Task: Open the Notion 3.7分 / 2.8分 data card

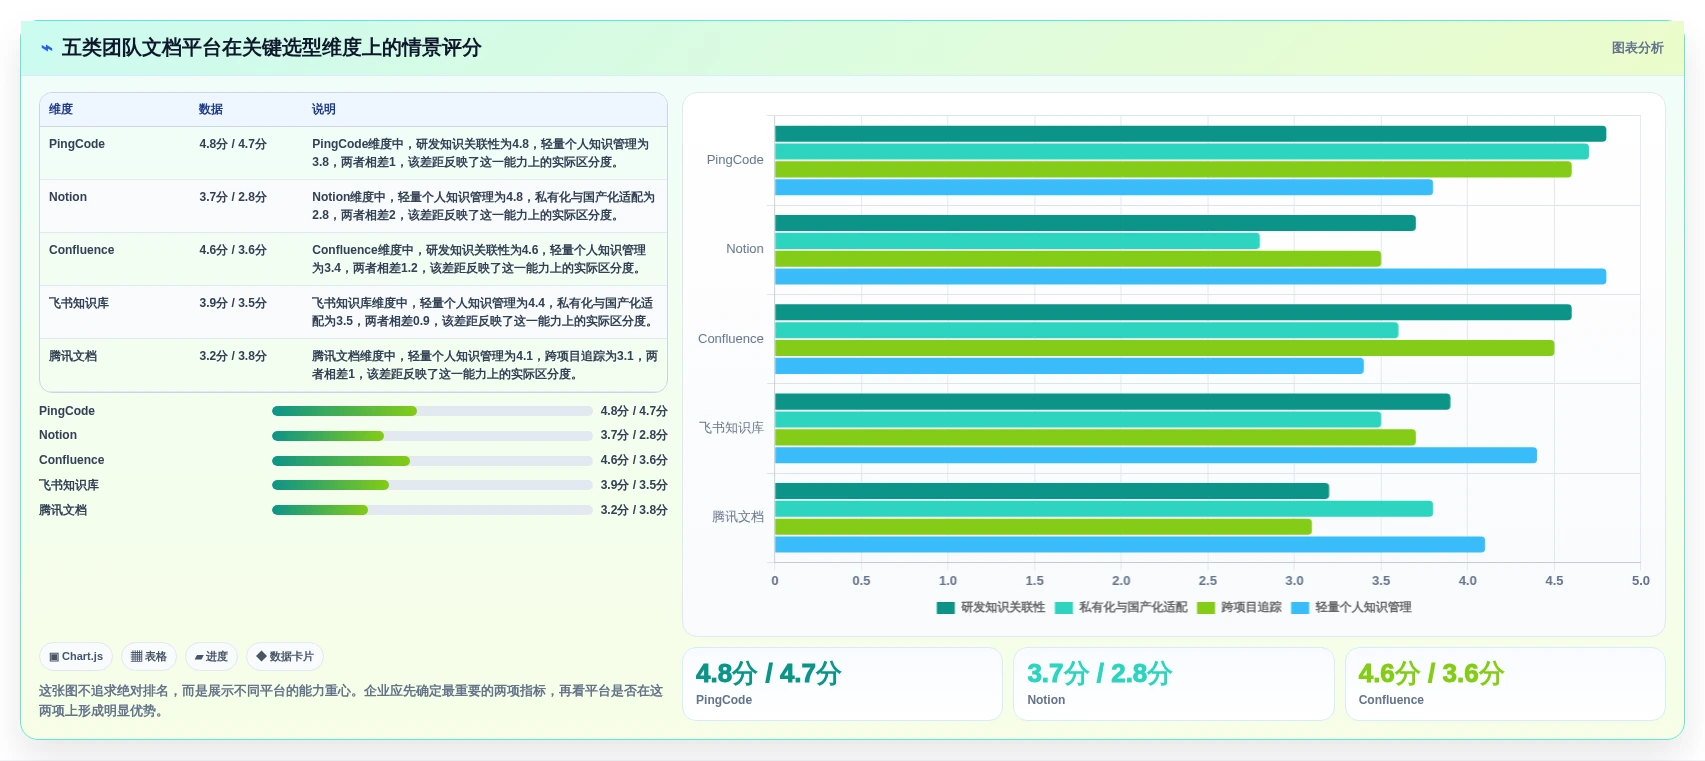Action: (x=1173, y=684)
